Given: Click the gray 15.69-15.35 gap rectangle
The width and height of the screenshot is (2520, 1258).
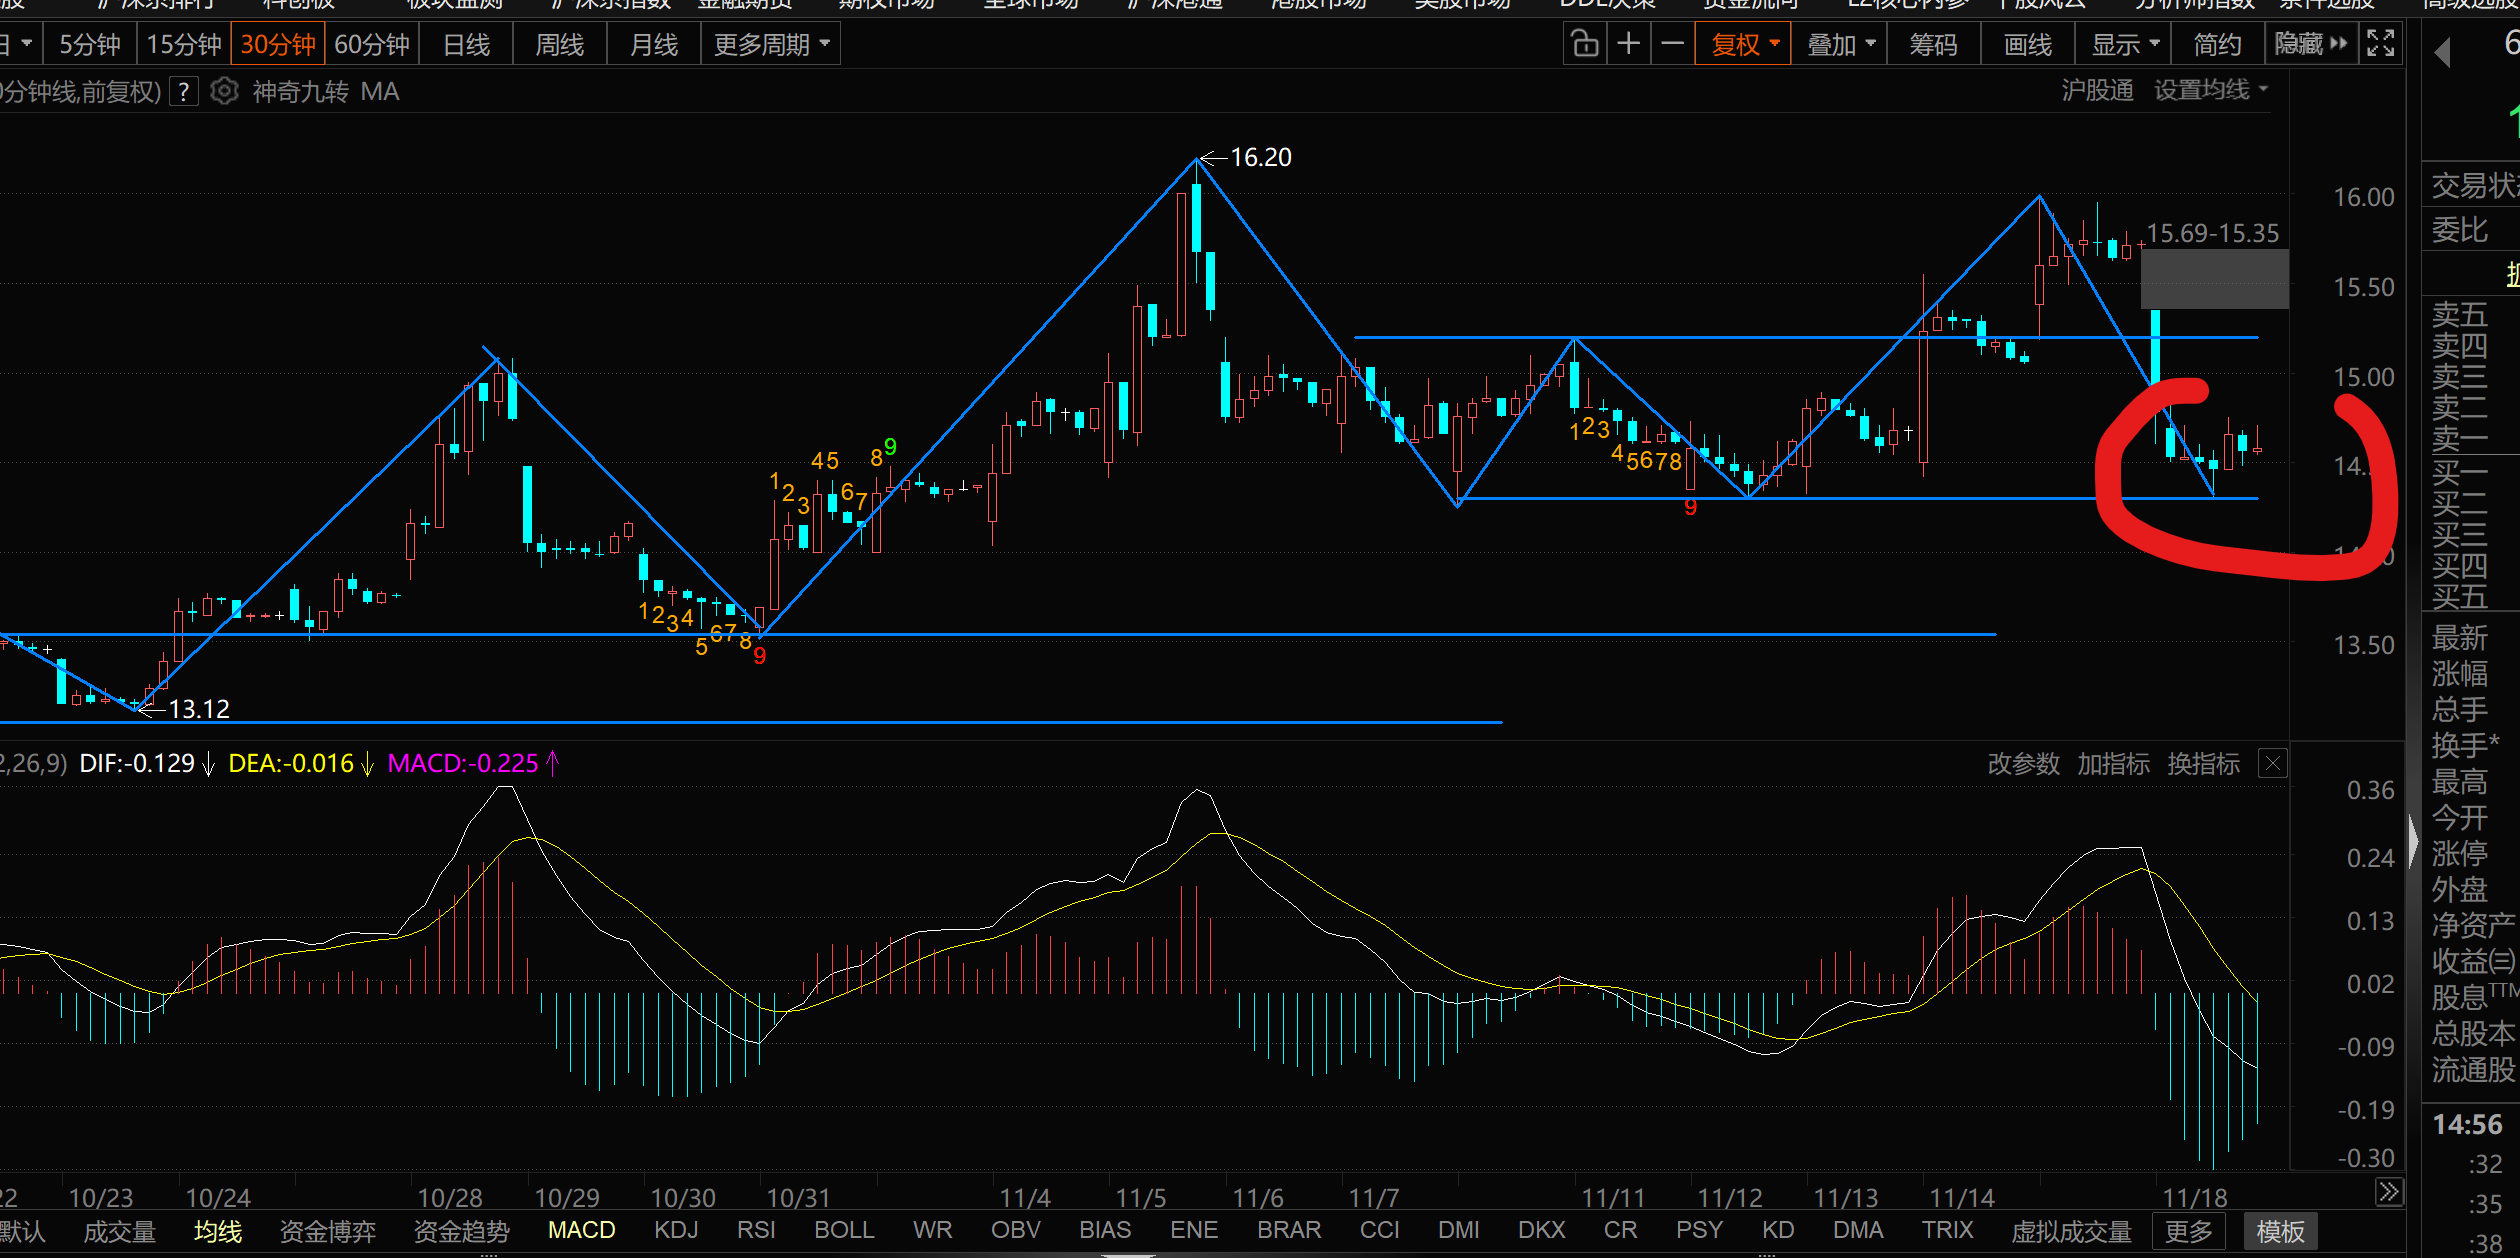Looking at the screenshot, I should pos(2214,279).
